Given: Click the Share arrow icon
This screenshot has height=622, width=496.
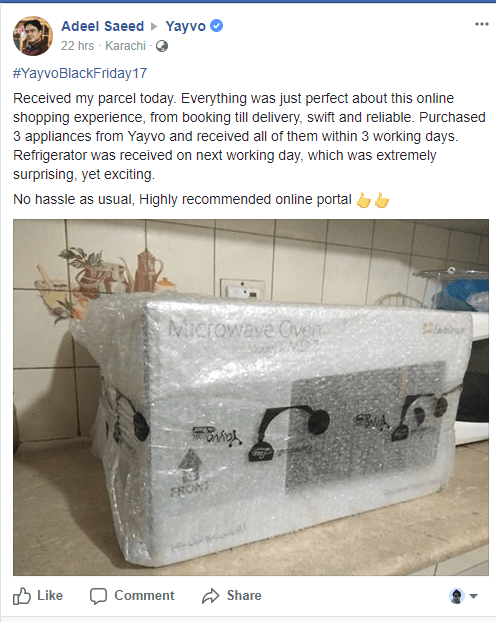Looking at the screenshot, I should (x=211, y=595).
